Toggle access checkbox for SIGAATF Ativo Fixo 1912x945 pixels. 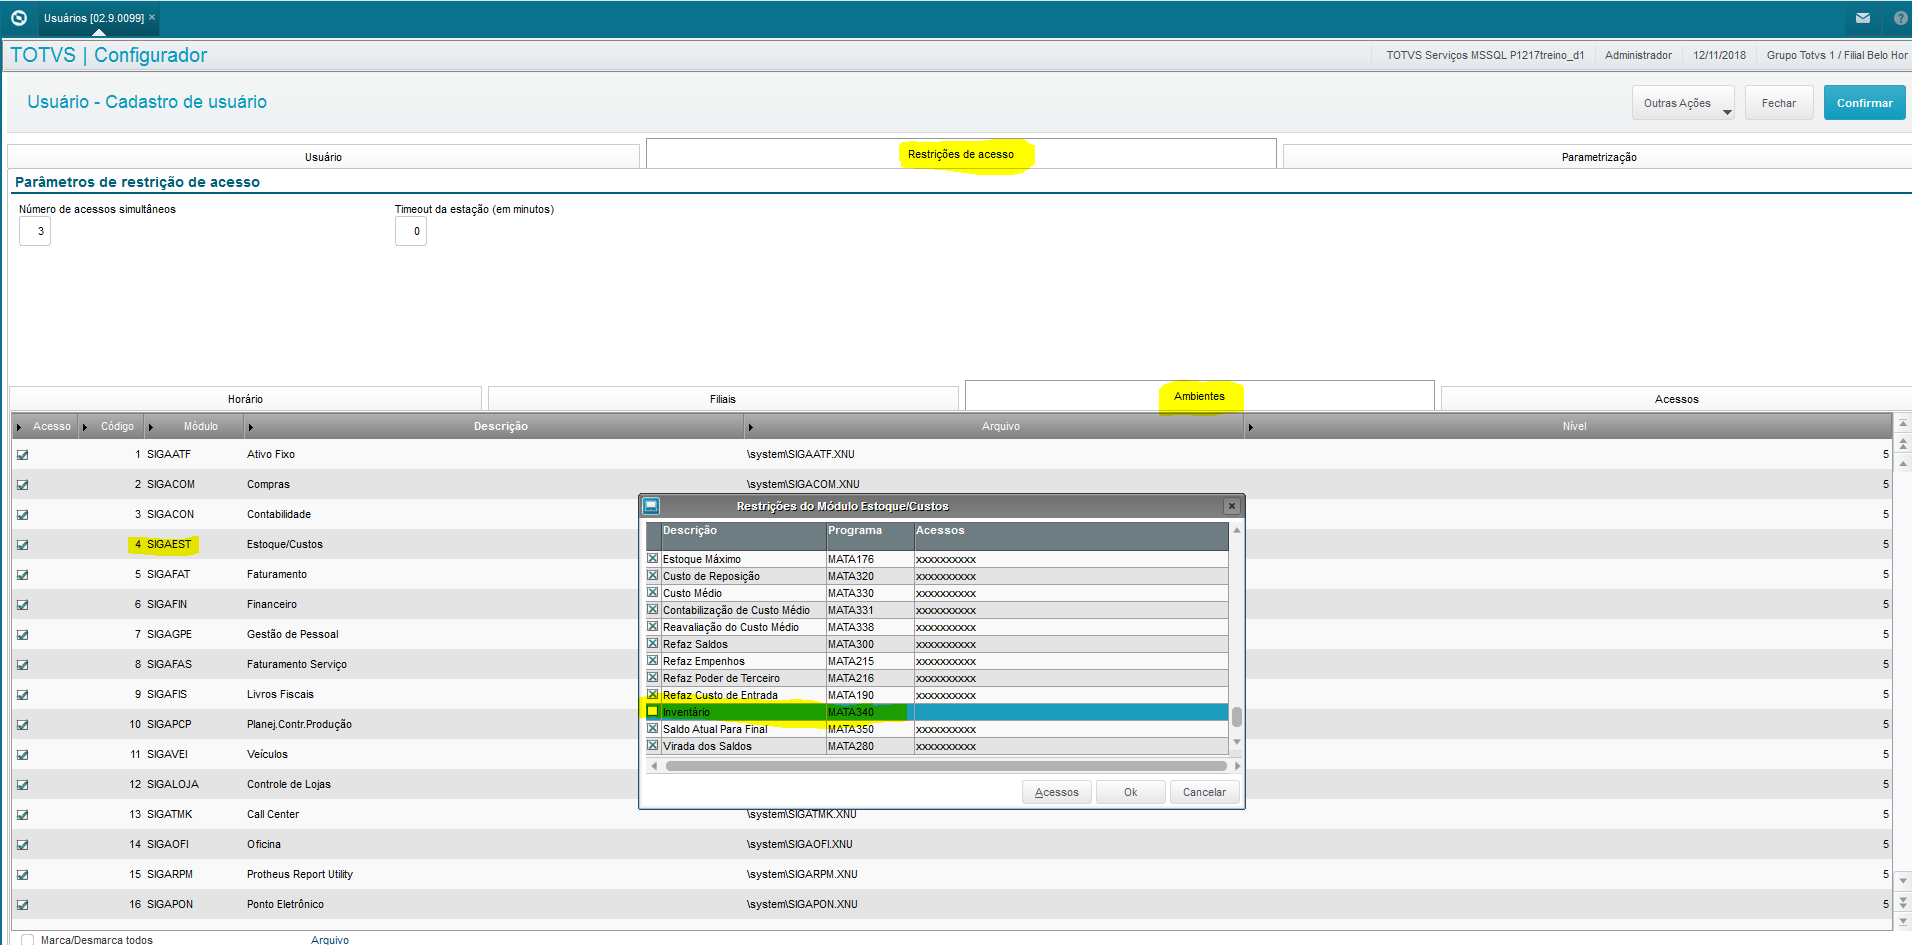point(22,455)
